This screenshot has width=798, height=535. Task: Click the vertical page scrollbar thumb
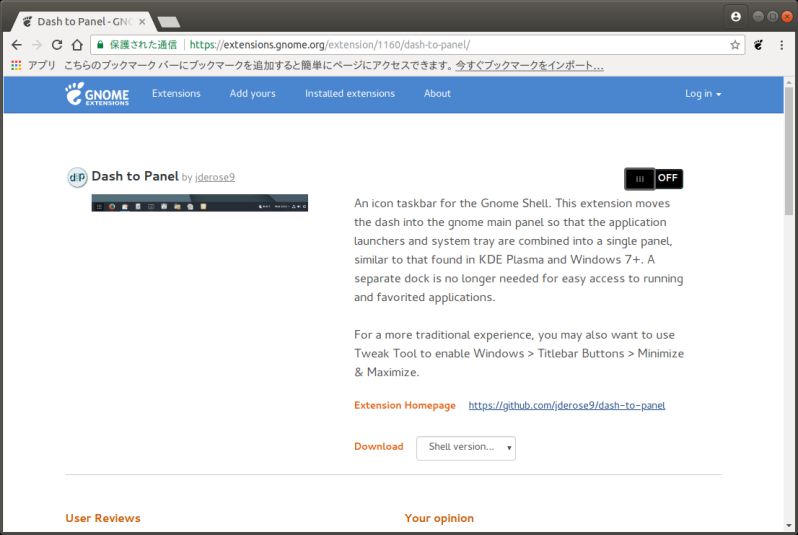pos(789,151)
